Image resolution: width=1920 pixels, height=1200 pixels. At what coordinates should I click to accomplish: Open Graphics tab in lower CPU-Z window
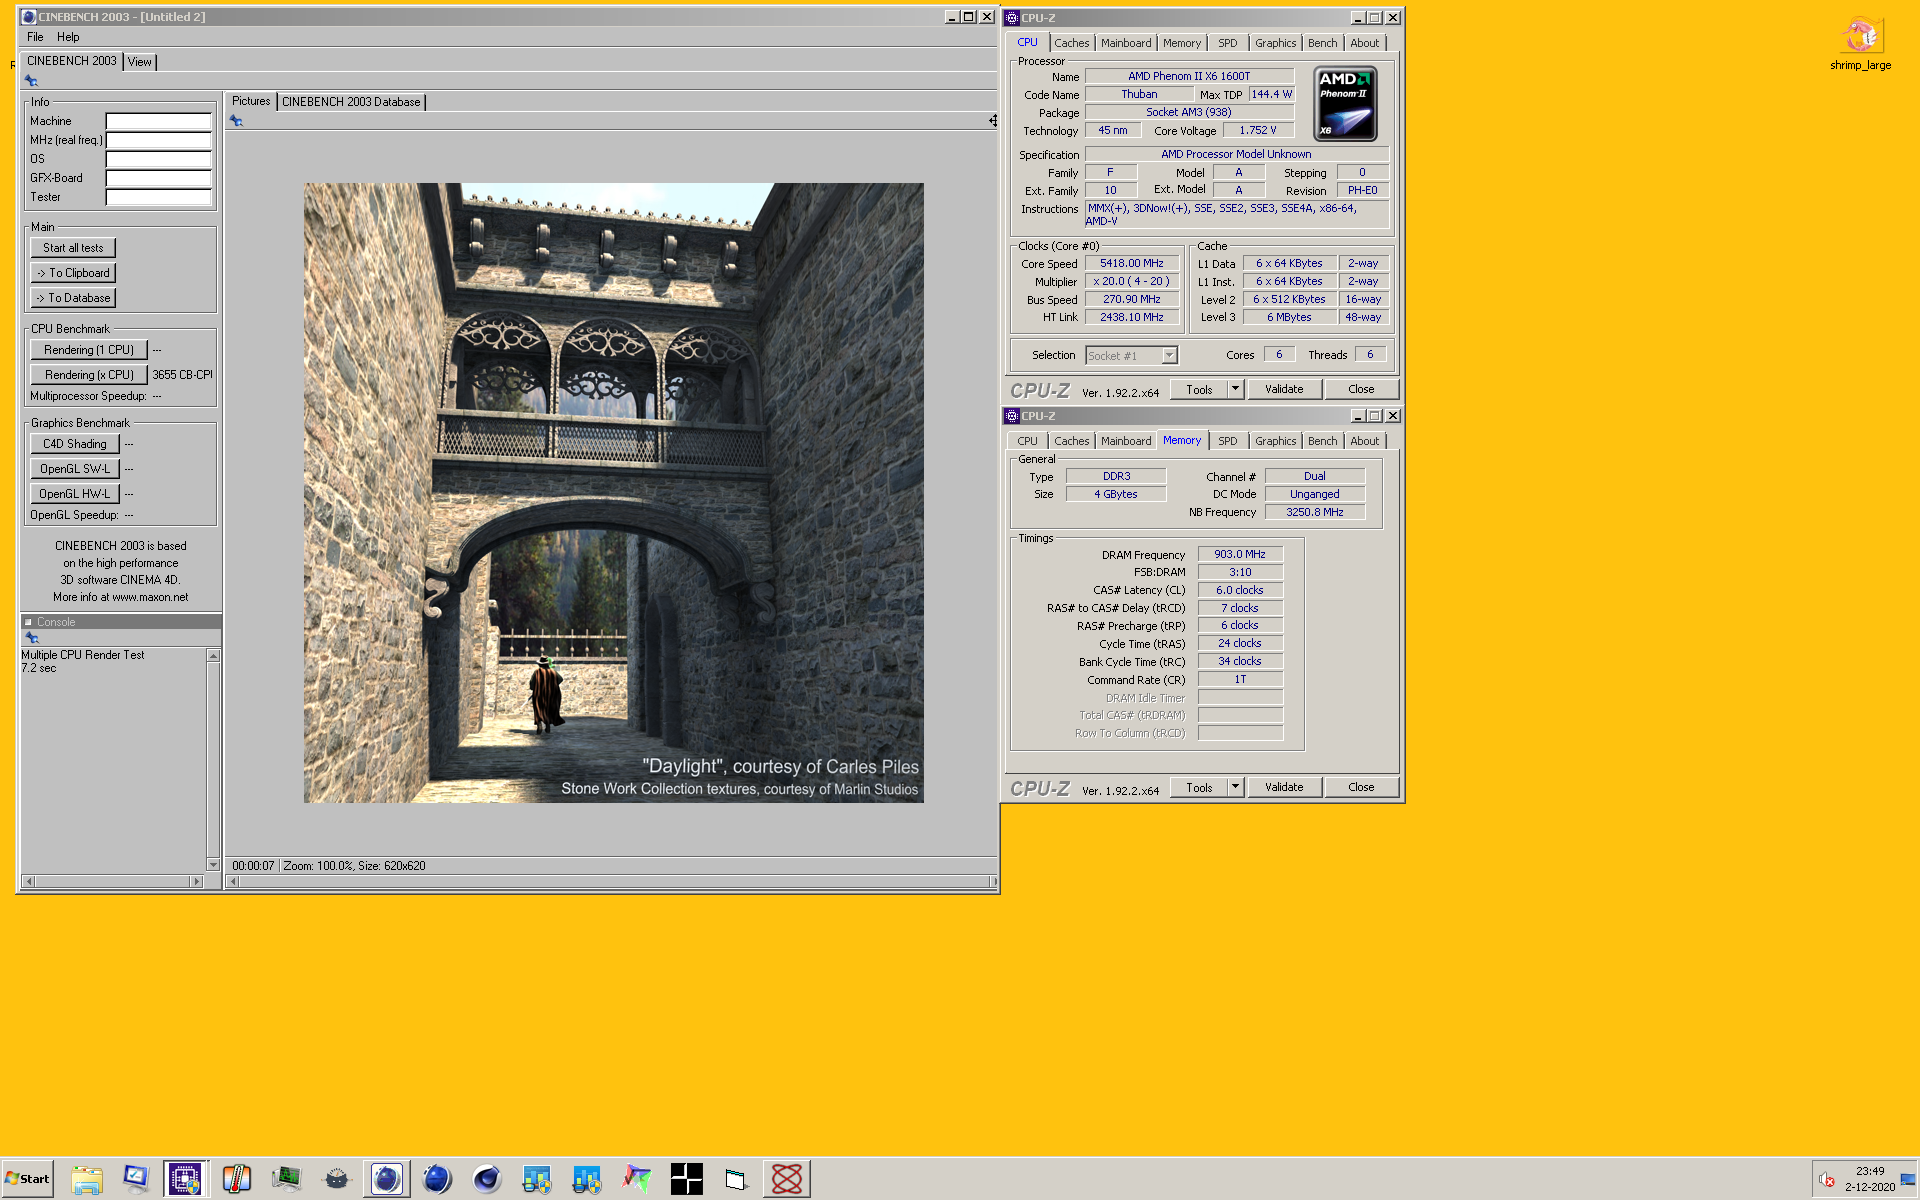point(1275,441)
